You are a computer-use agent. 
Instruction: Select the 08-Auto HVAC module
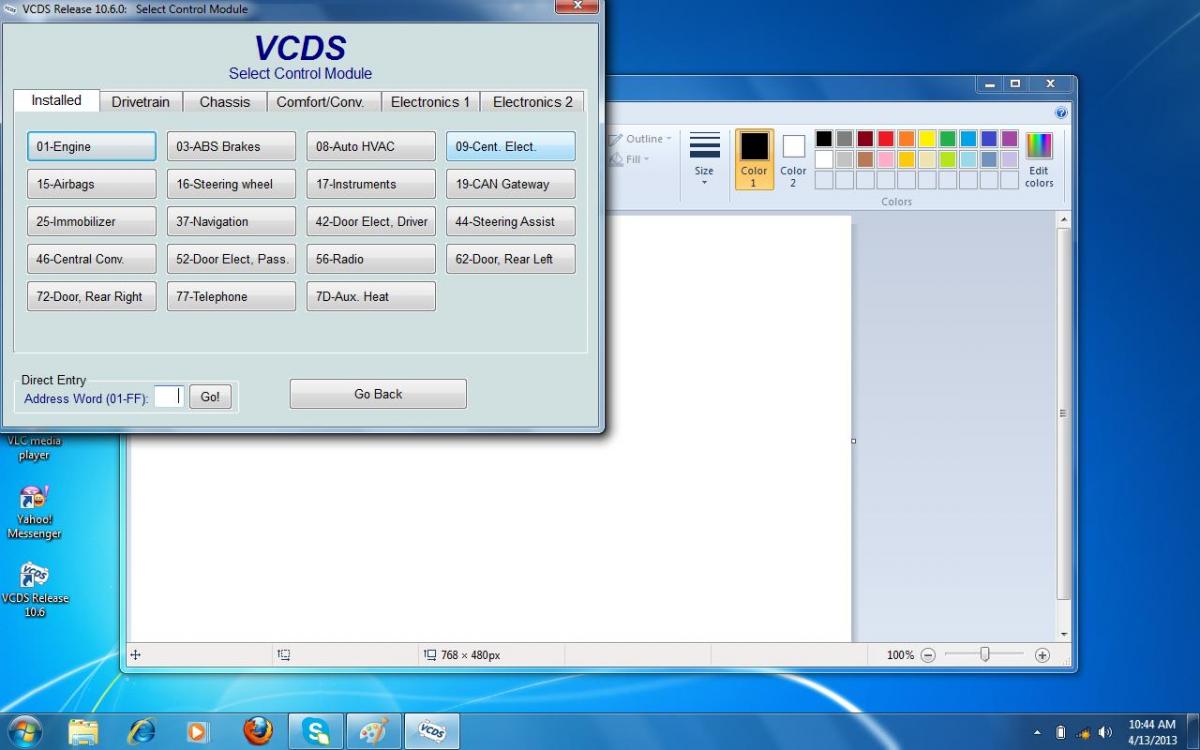[x=371, y=146]
